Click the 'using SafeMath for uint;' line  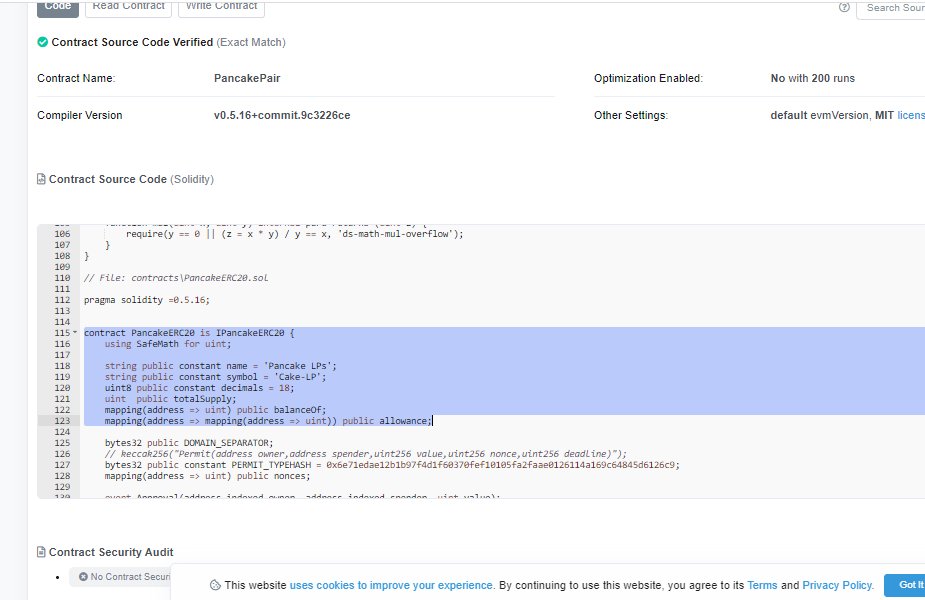[168, 344]
